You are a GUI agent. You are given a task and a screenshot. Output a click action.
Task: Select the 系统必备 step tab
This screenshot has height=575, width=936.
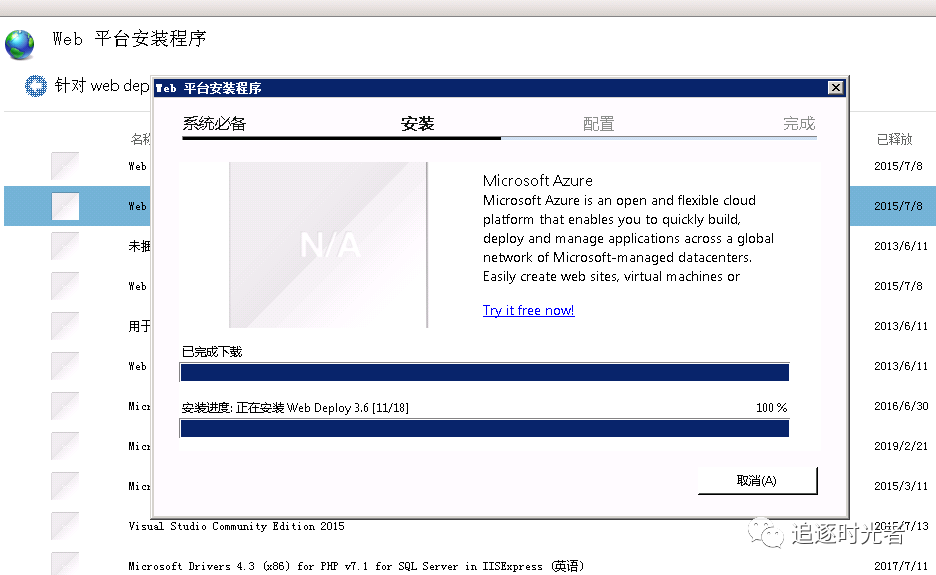coord(214,124)
